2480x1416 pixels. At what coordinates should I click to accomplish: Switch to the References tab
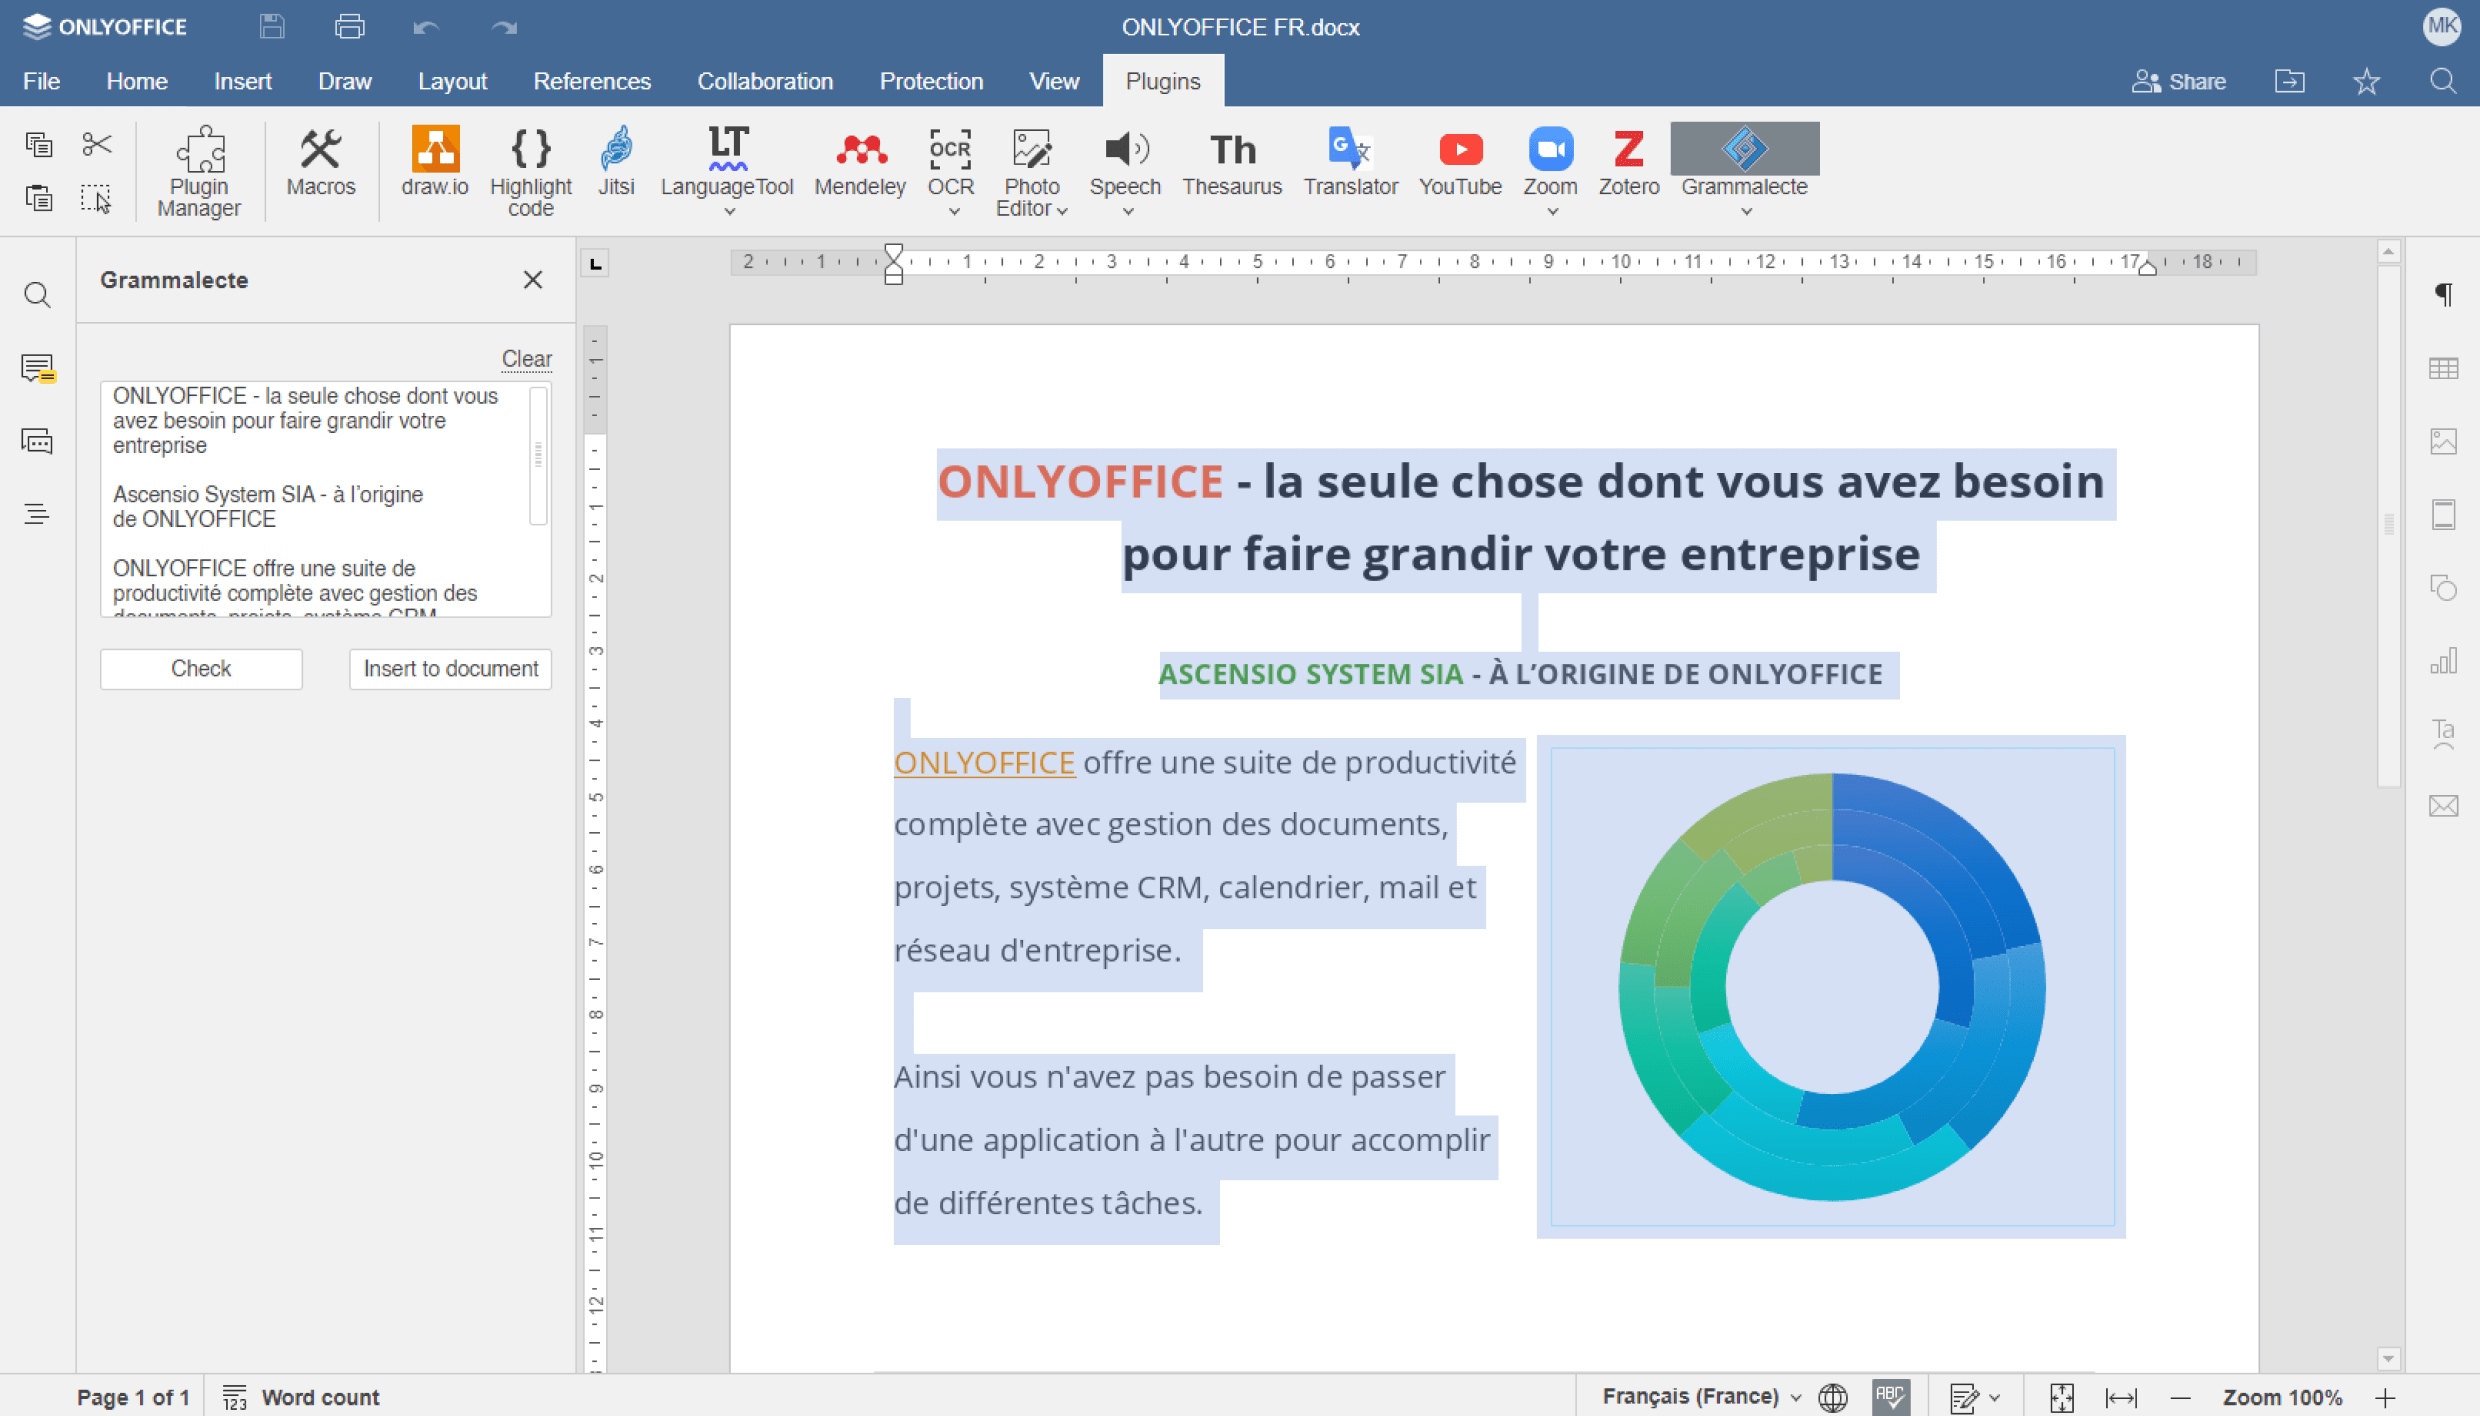pos(591,81)
